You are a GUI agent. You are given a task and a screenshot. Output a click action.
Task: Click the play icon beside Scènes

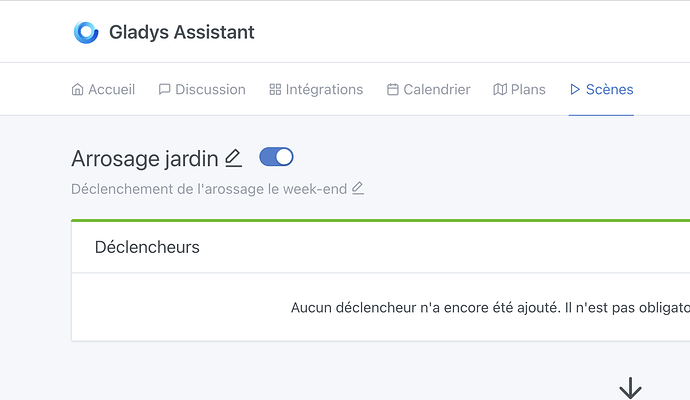click(x=575, y=90)
